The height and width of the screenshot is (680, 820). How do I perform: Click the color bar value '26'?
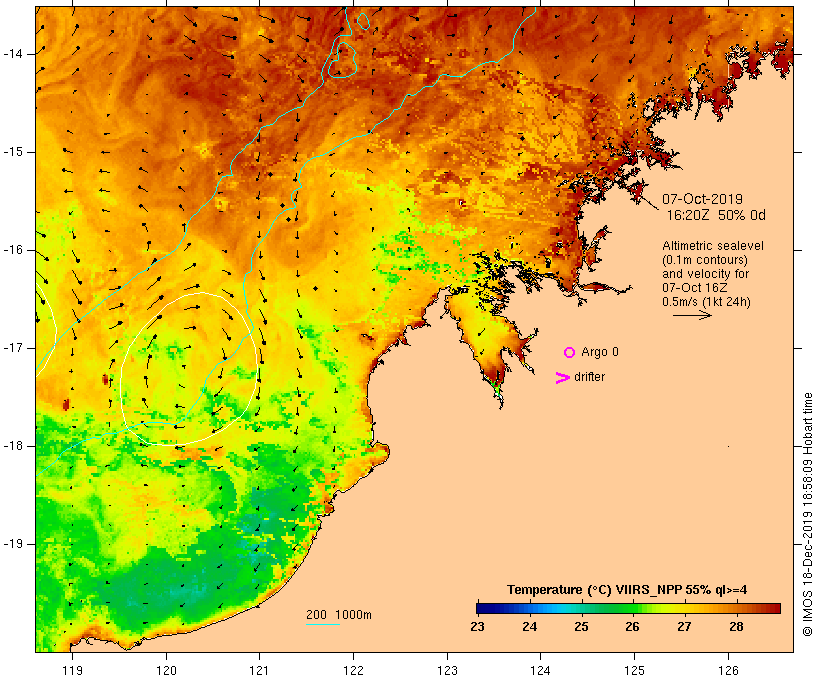(632, 627)
